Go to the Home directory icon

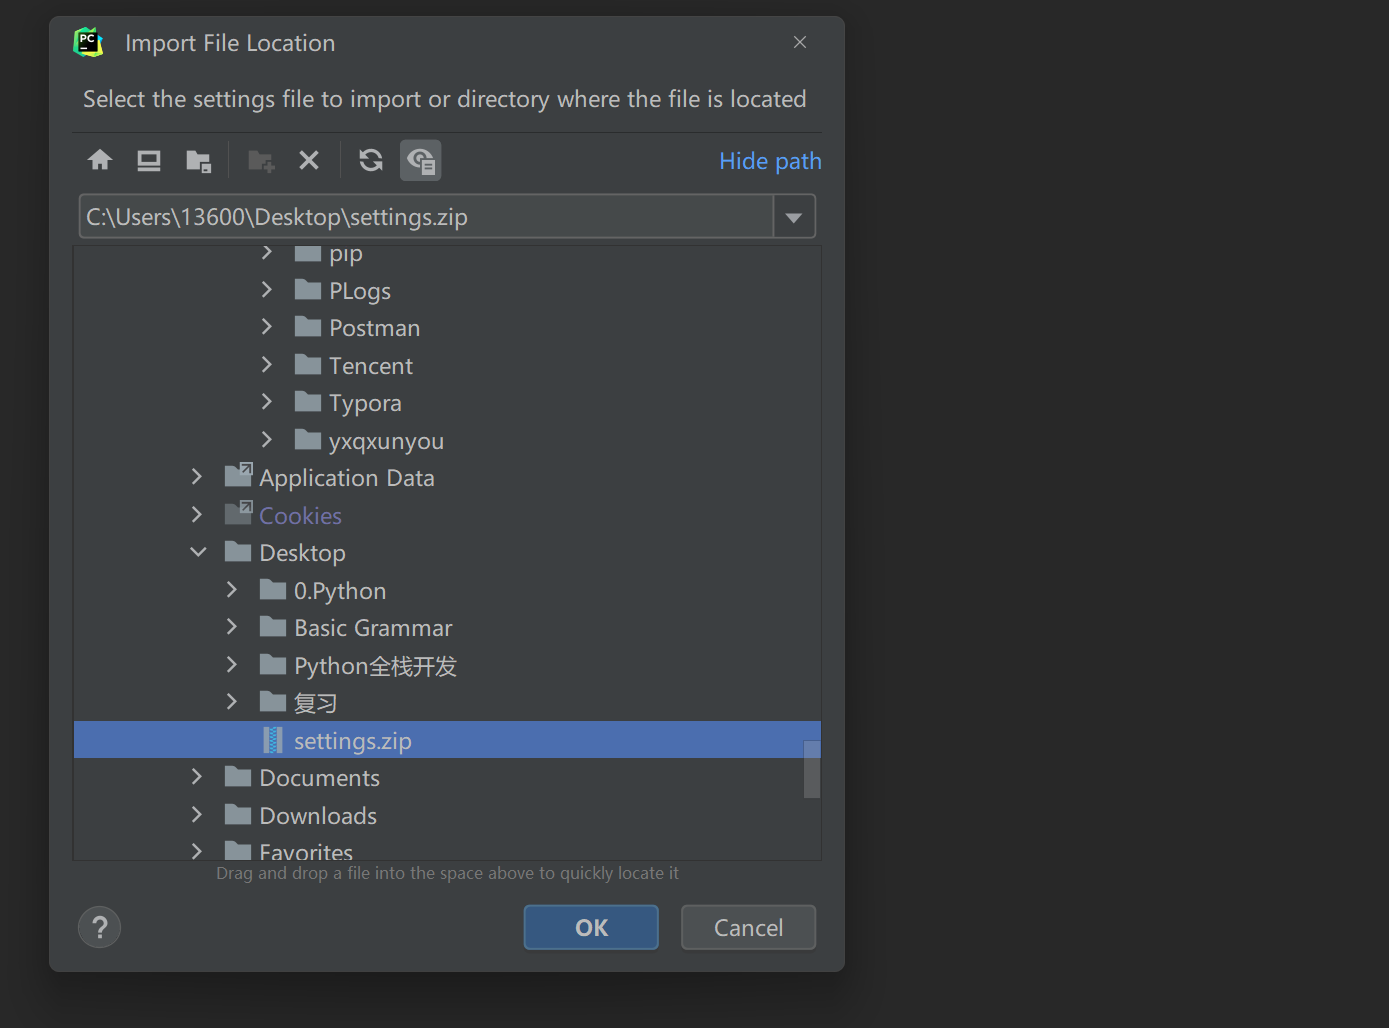(100, 160)
